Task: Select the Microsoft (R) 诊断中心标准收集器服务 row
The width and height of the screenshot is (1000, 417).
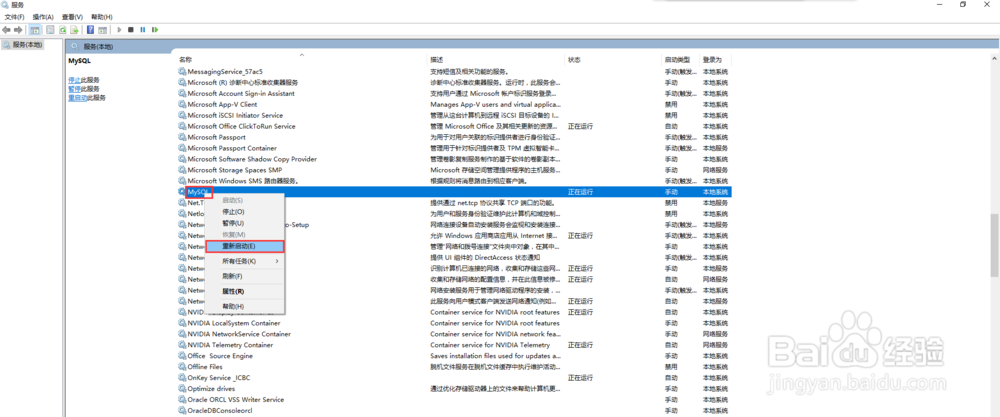Action: 454,82
